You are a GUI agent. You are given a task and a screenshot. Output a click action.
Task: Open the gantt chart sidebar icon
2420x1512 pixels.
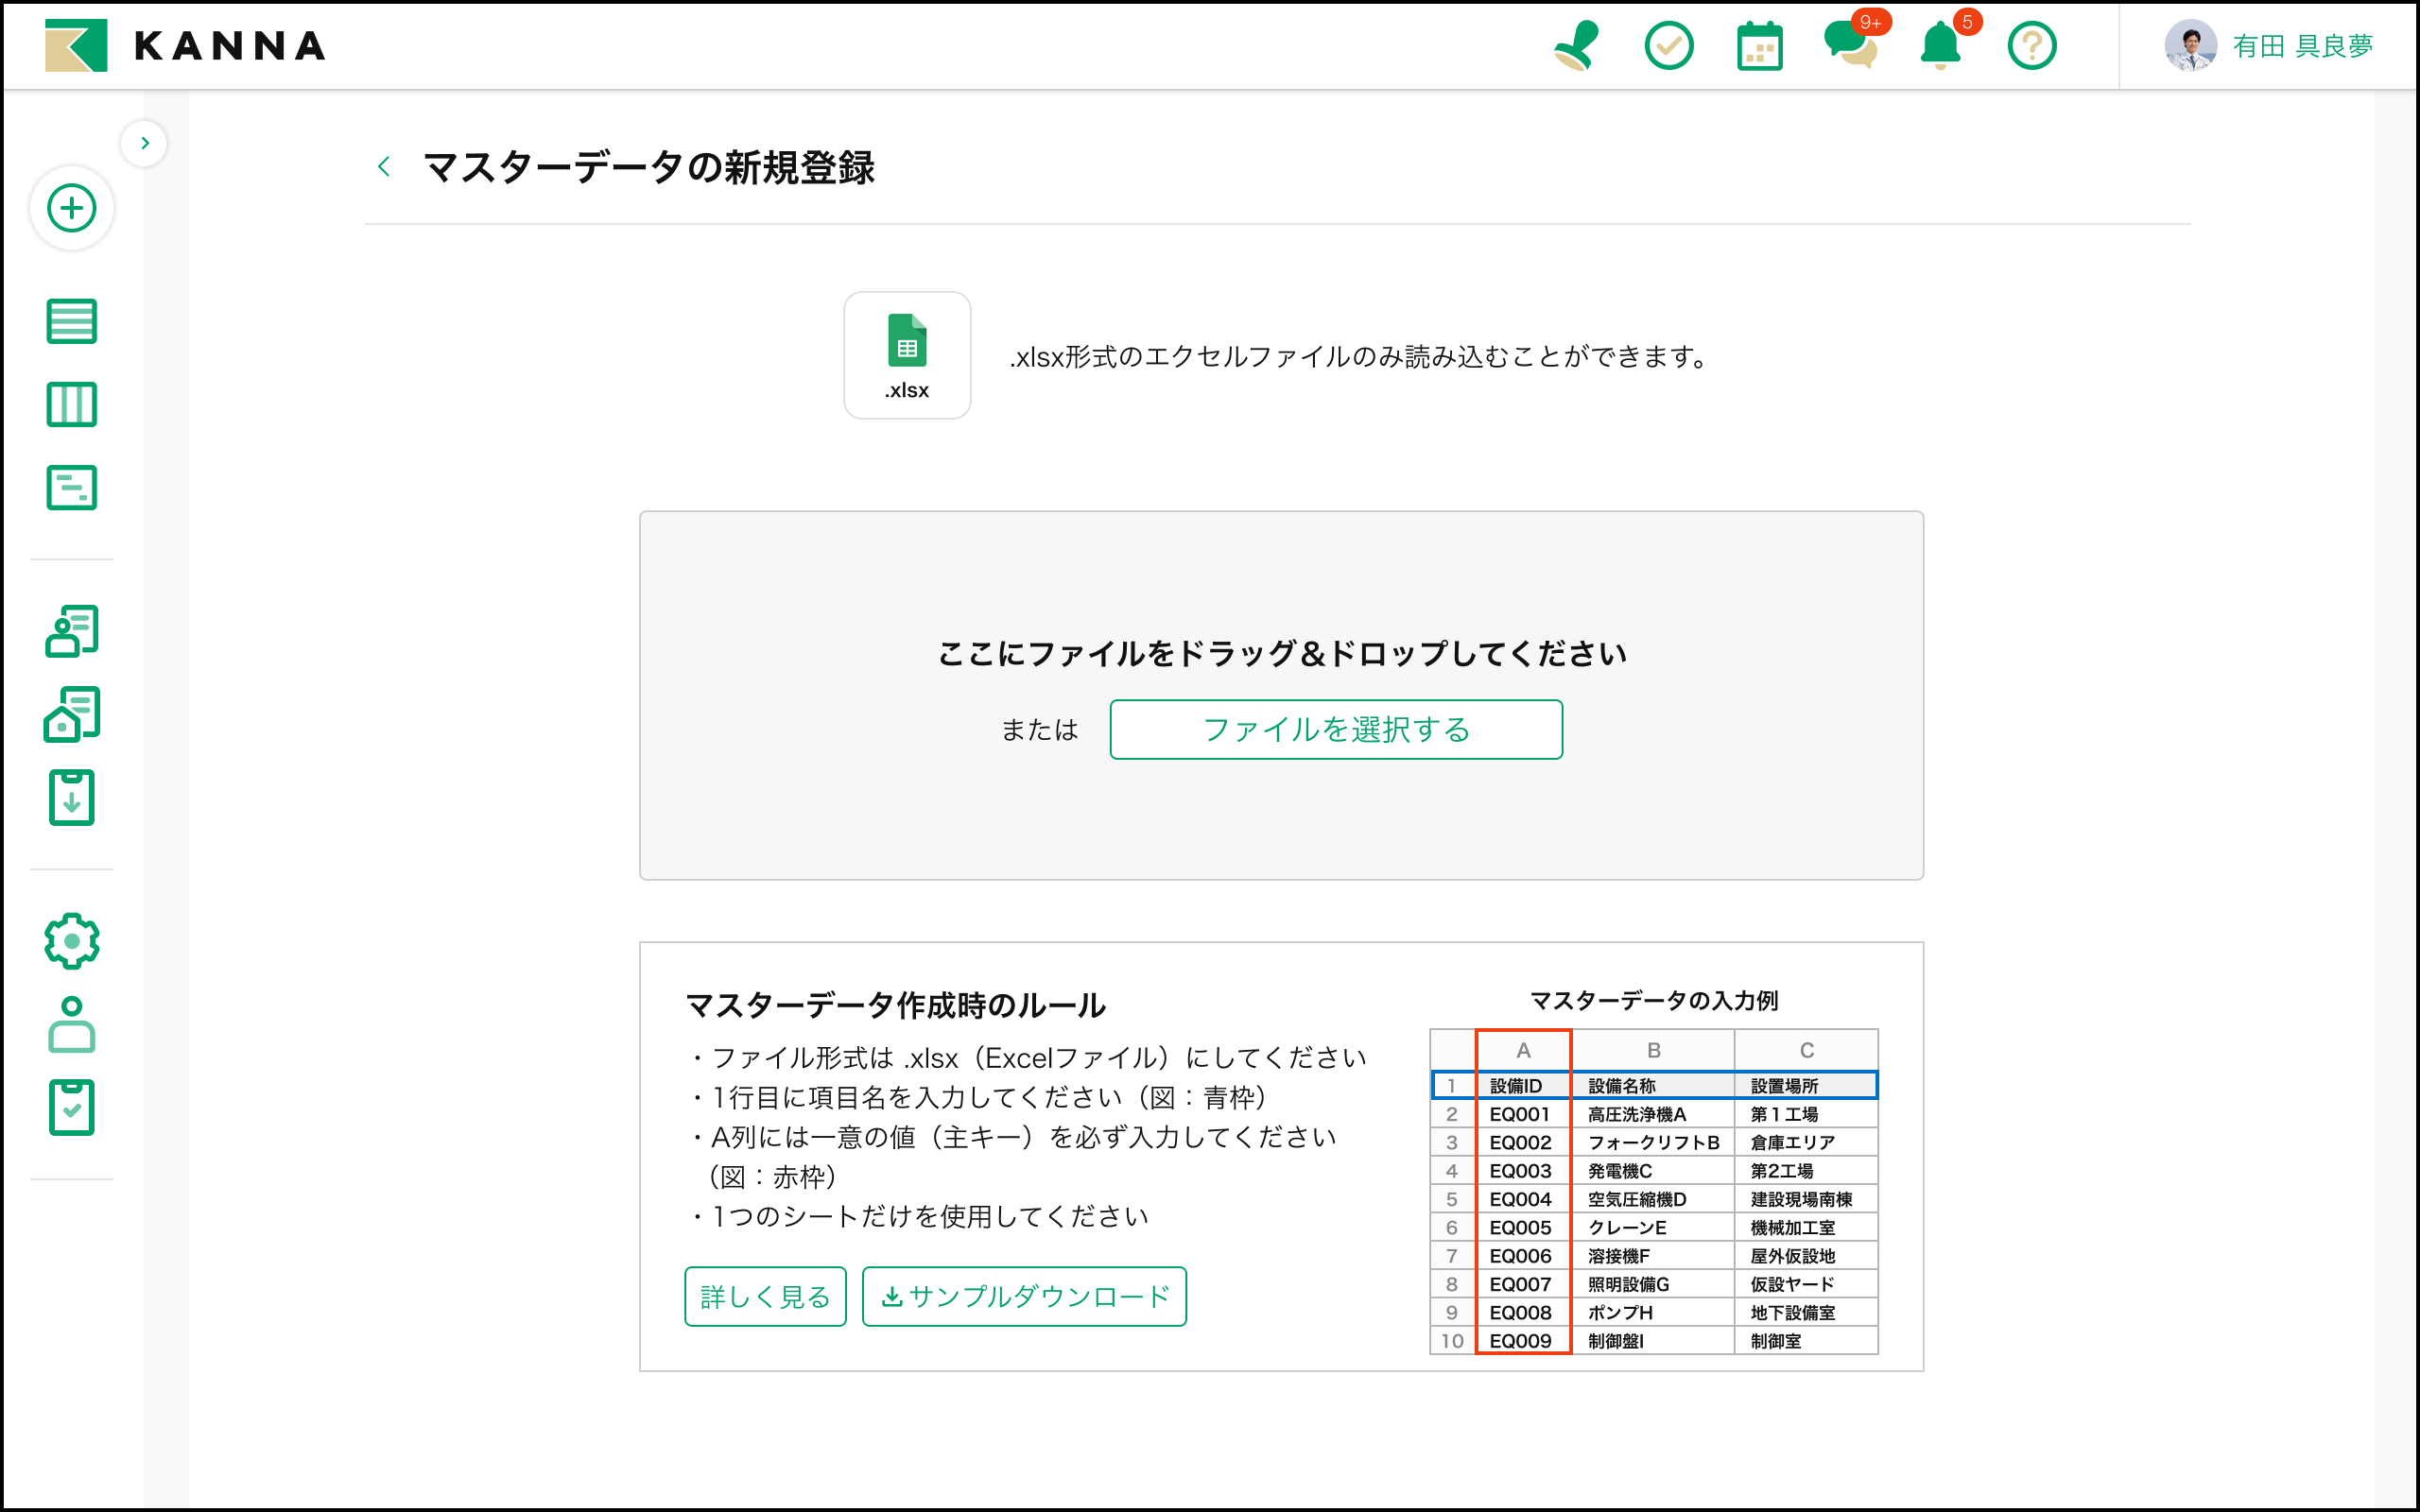72,488
